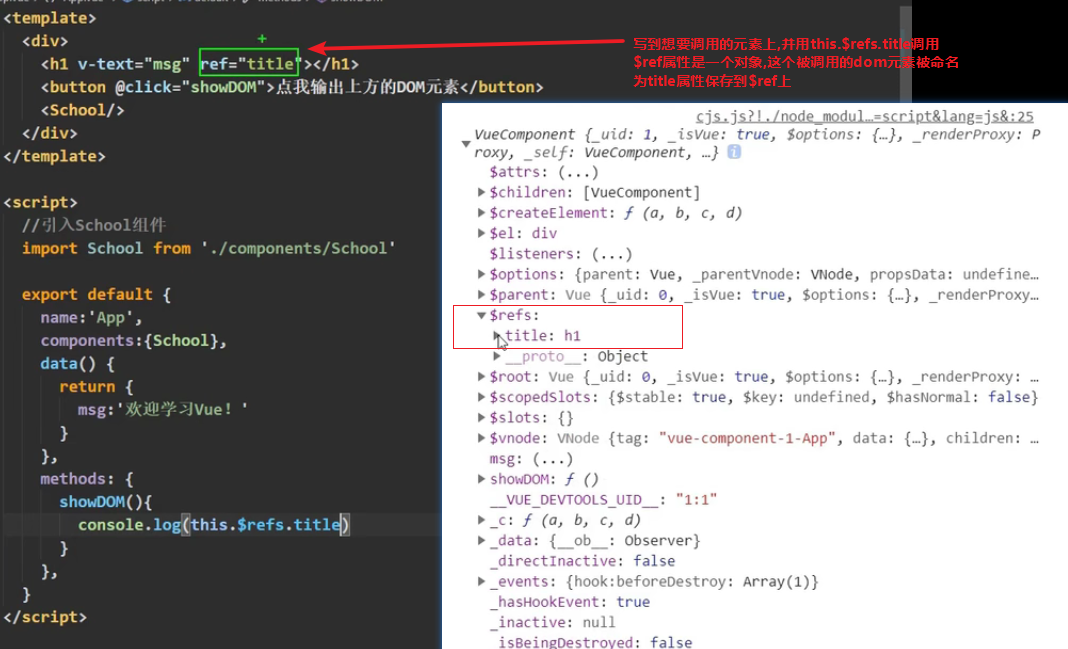Viewport: 1068px width, 649px height.
Task: Click the opening <template> tag
Action: [50, 18]
